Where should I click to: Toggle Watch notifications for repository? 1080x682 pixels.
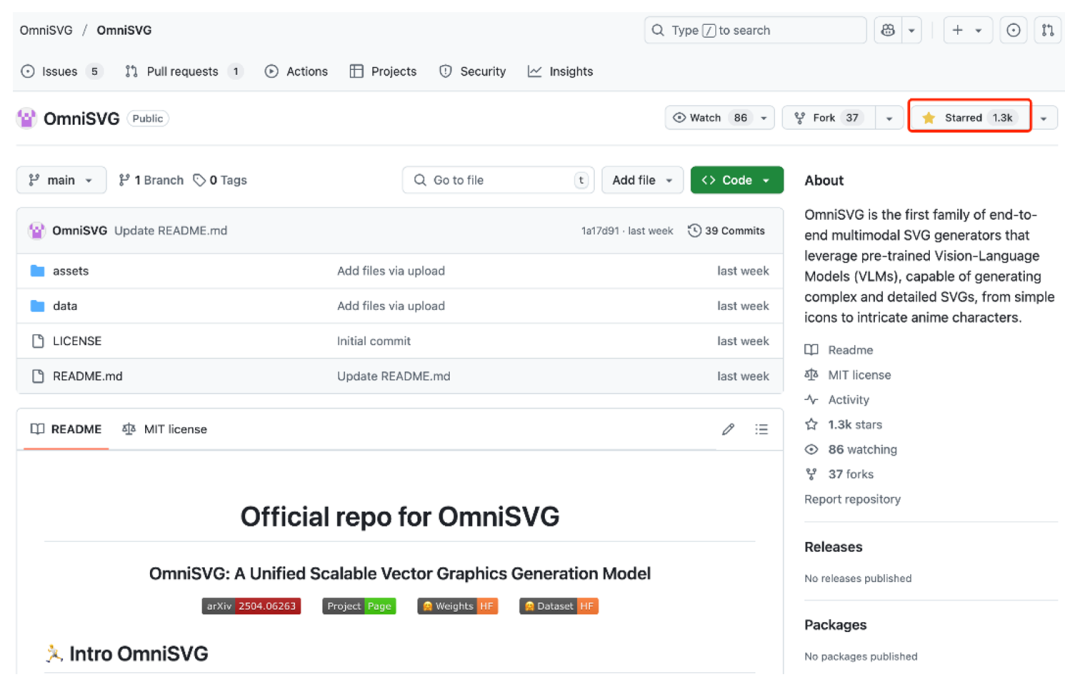(x=709, y=118)
